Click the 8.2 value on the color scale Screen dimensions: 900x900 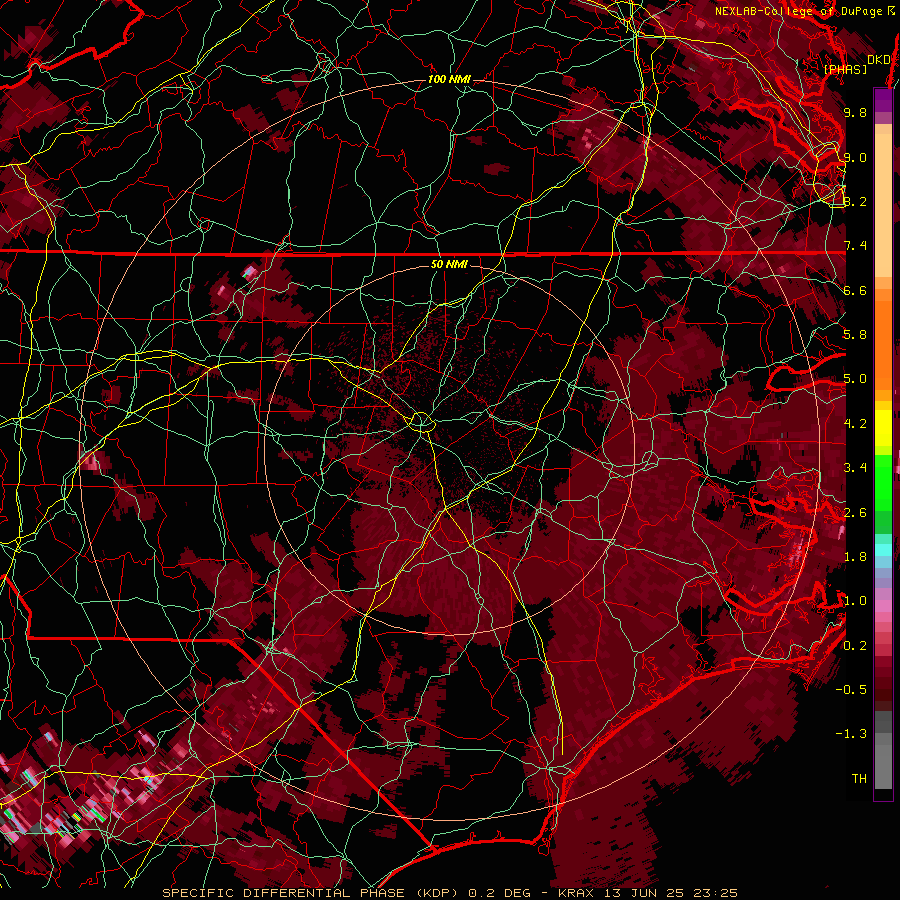point(855,201)
